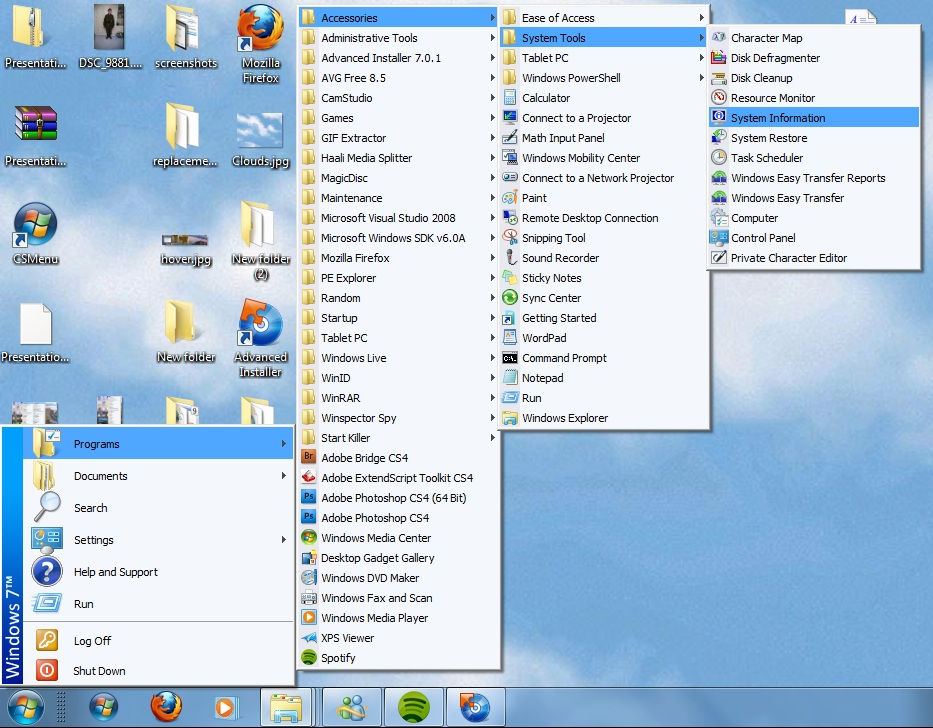Choose Run in the Start menu
933x728 pixels.
(158, 604)
